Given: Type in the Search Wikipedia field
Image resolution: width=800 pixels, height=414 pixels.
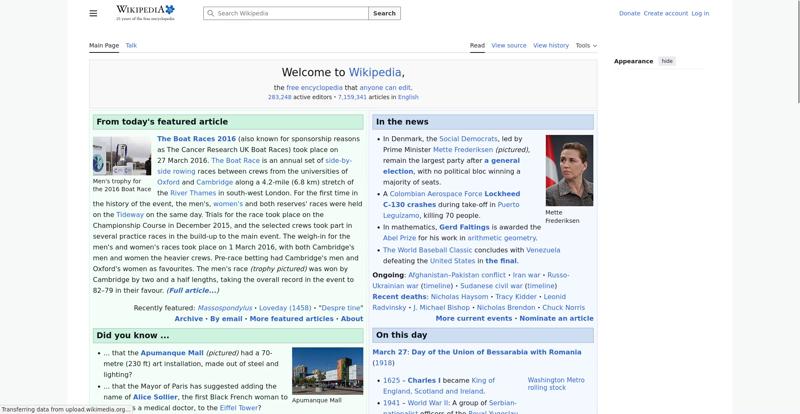Looking at the screenshot, I should [x=290, y=14].
